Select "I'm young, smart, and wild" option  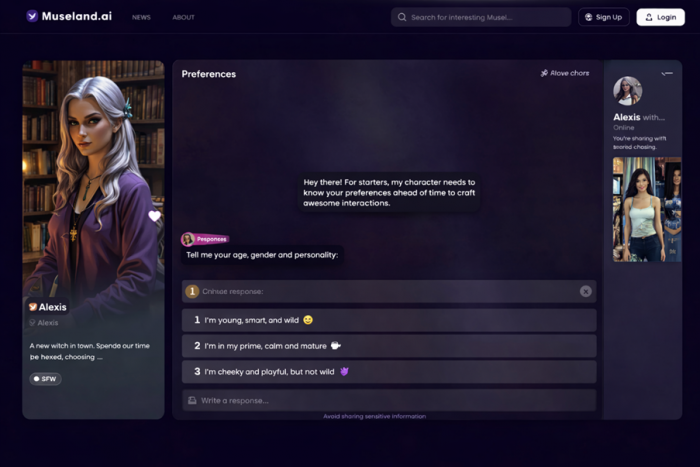click(x=389, y=320)
